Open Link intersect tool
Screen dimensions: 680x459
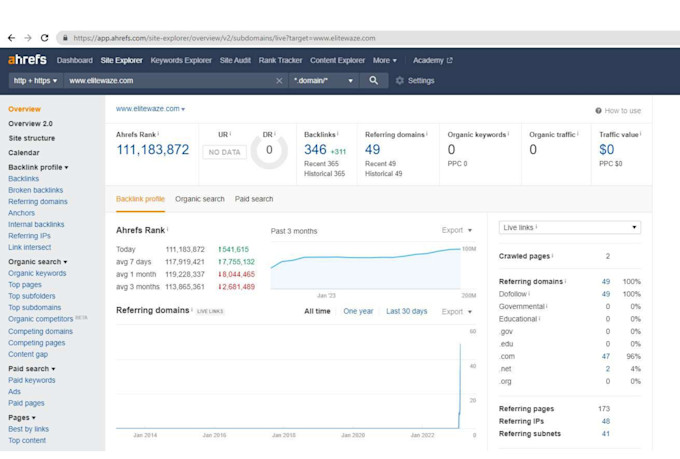point(29,247)
